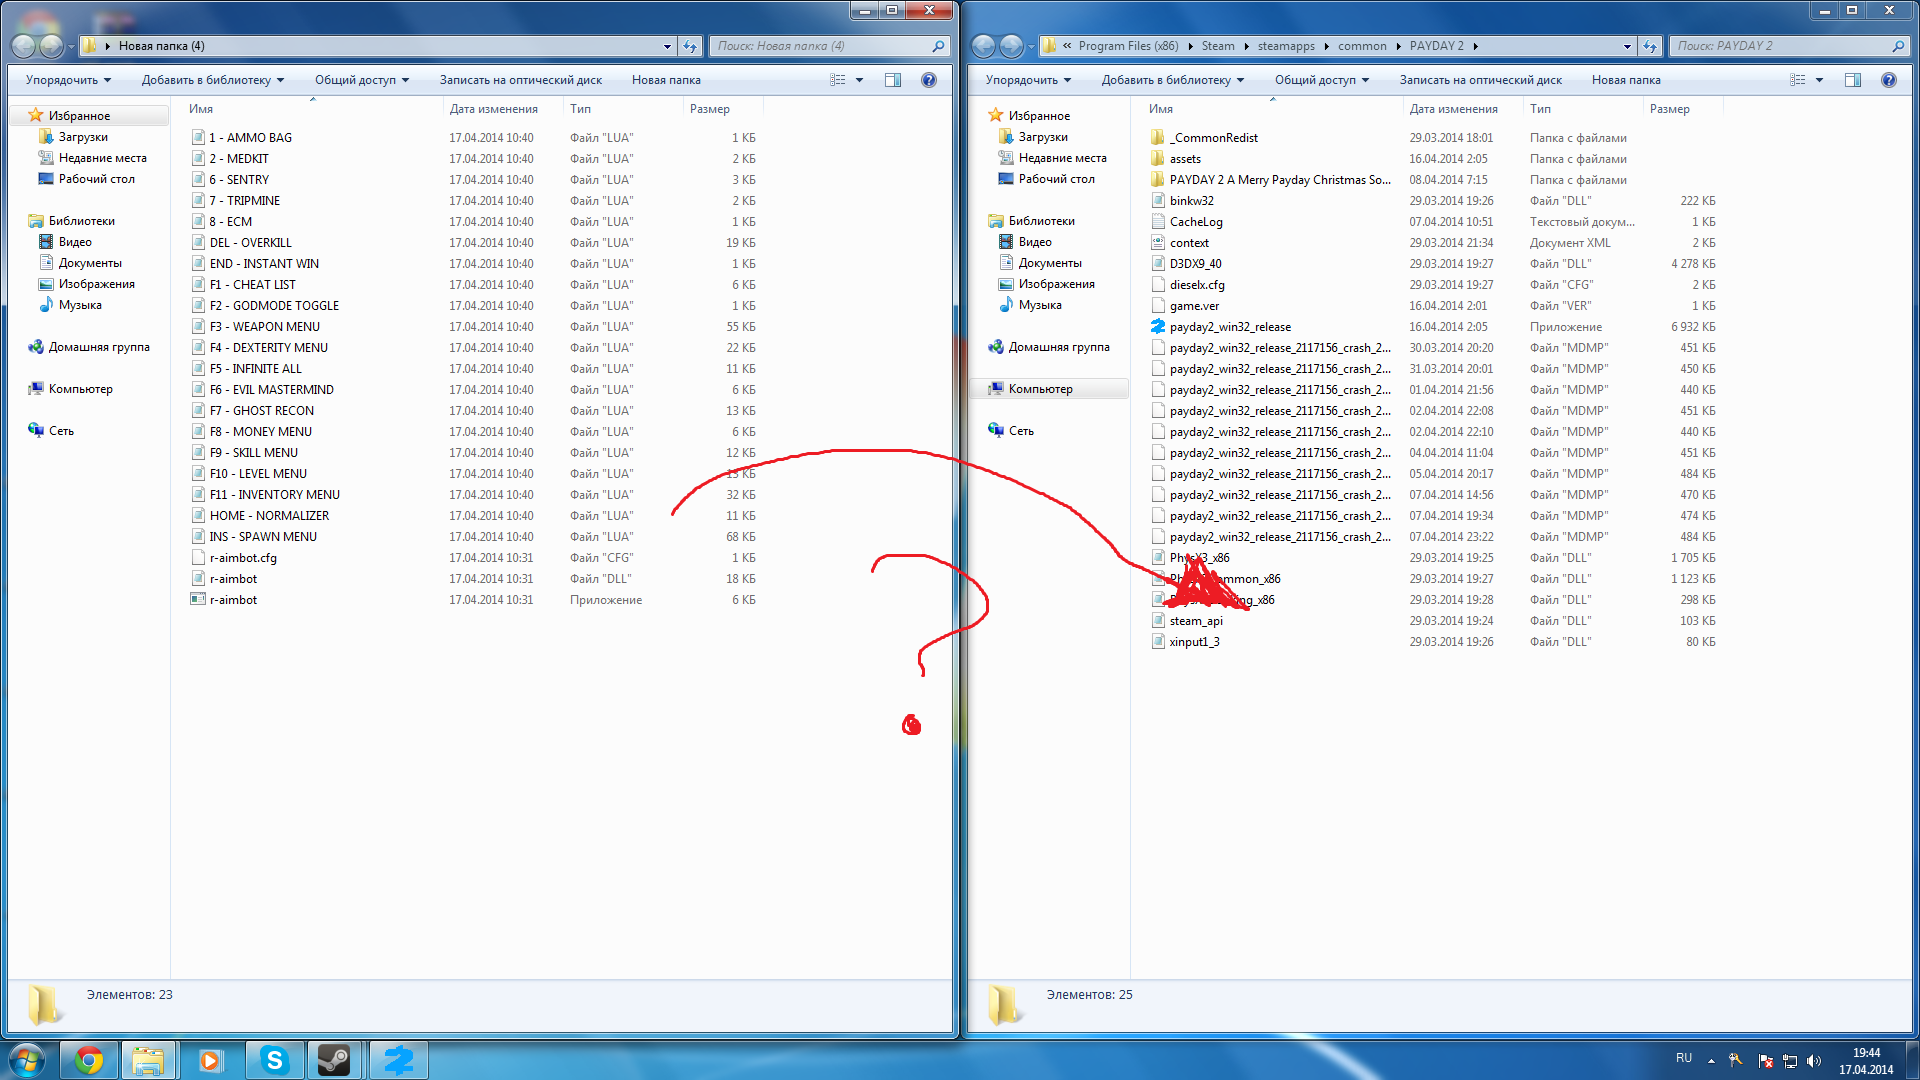Viewport: 1920px width, 1080px height.
Task: Show hidden path chevrons in PAYDAY 2 address bar
Action: pos(1067,46)
